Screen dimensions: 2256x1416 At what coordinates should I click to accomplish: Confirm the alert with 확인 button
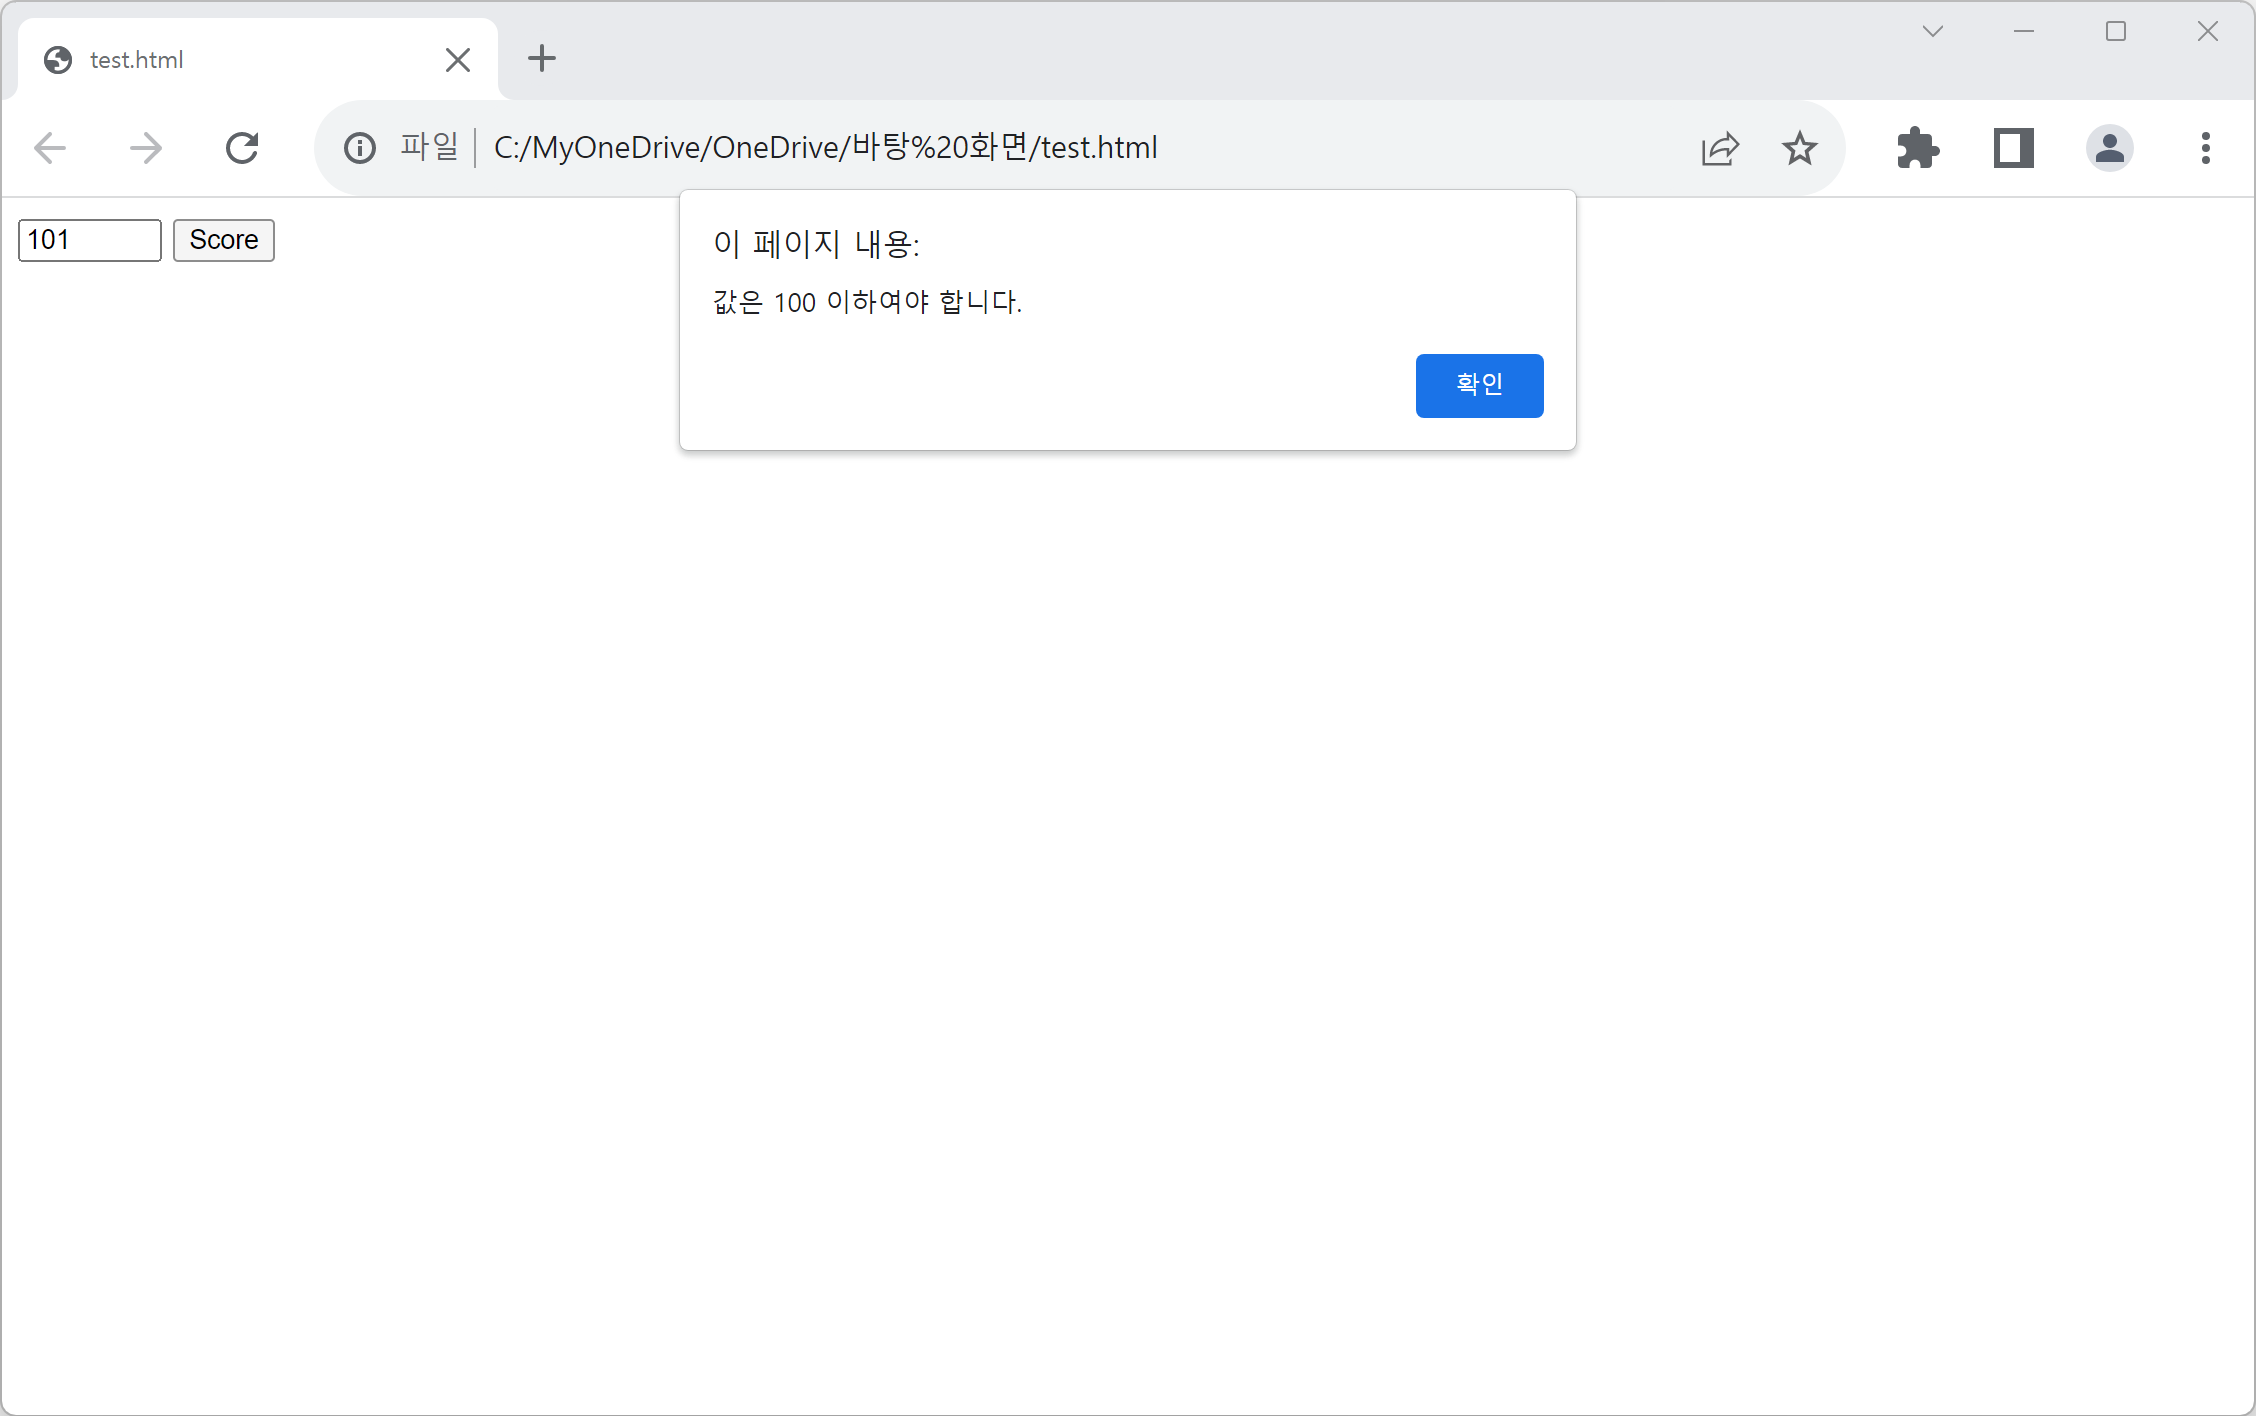click(1479, 385)
